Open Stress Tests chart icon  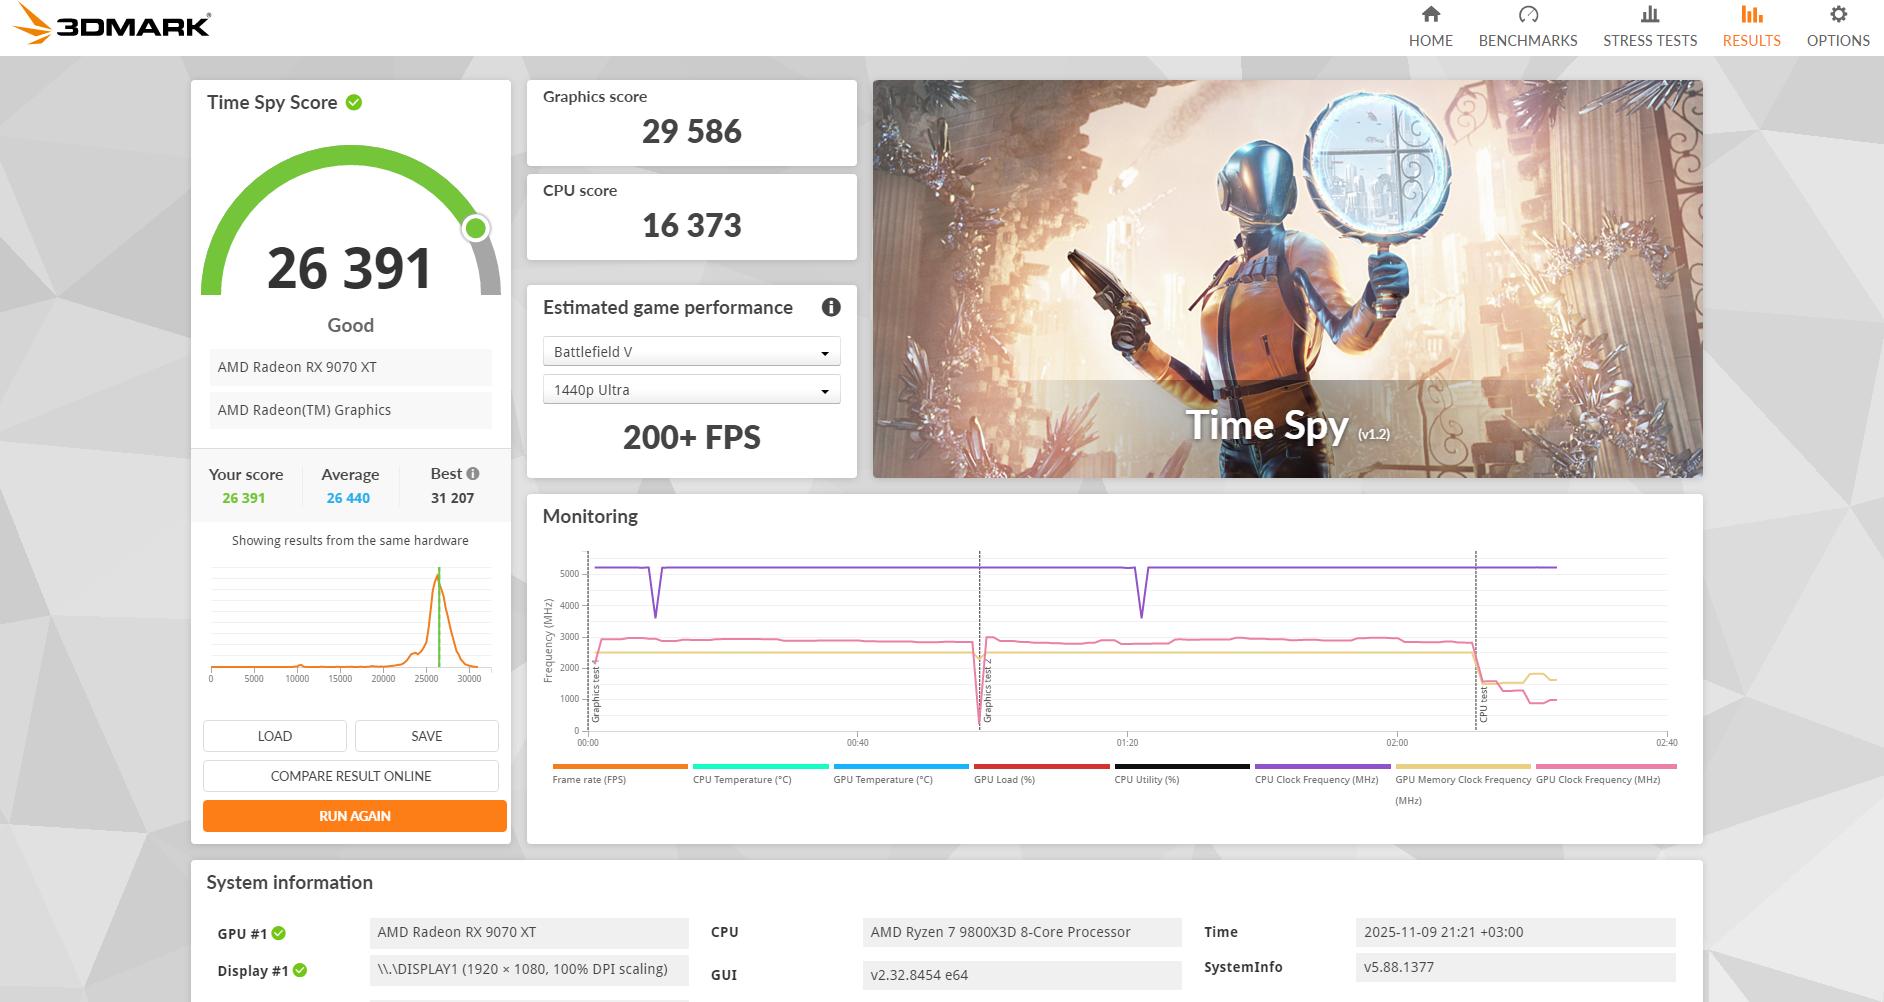(x=1649, y=15)
